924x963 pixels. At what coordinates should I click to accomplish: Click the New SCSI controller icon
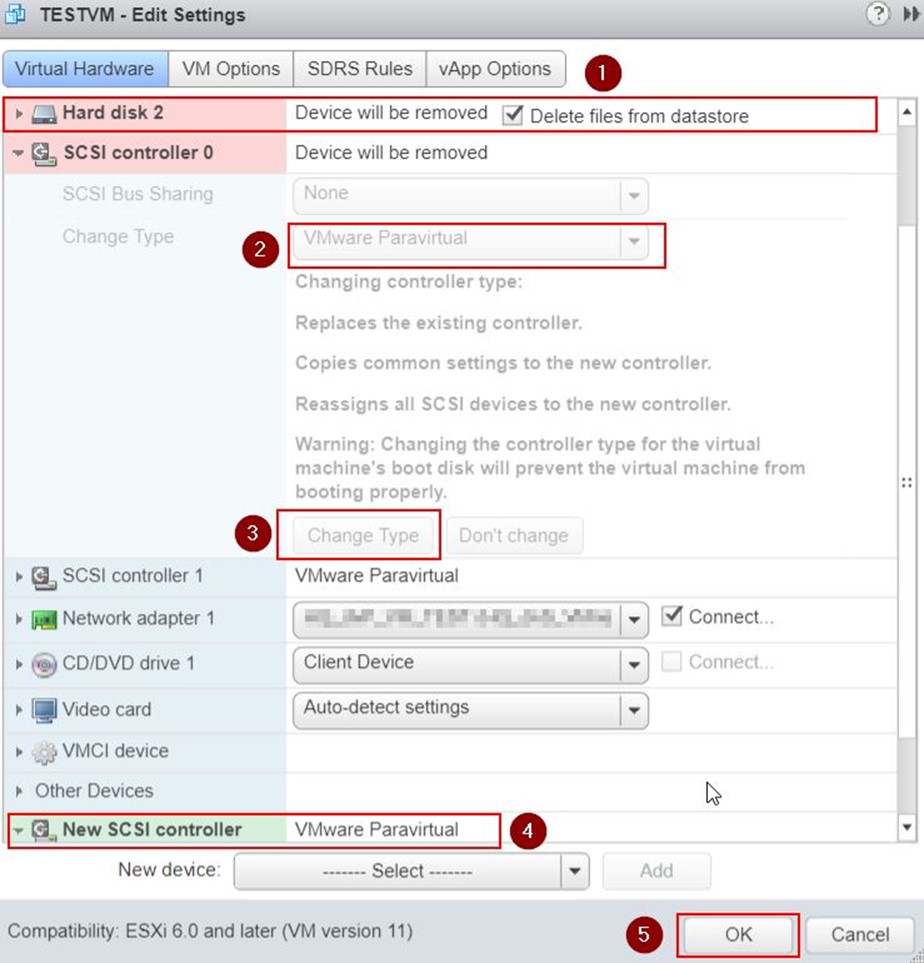coord(44,830)
